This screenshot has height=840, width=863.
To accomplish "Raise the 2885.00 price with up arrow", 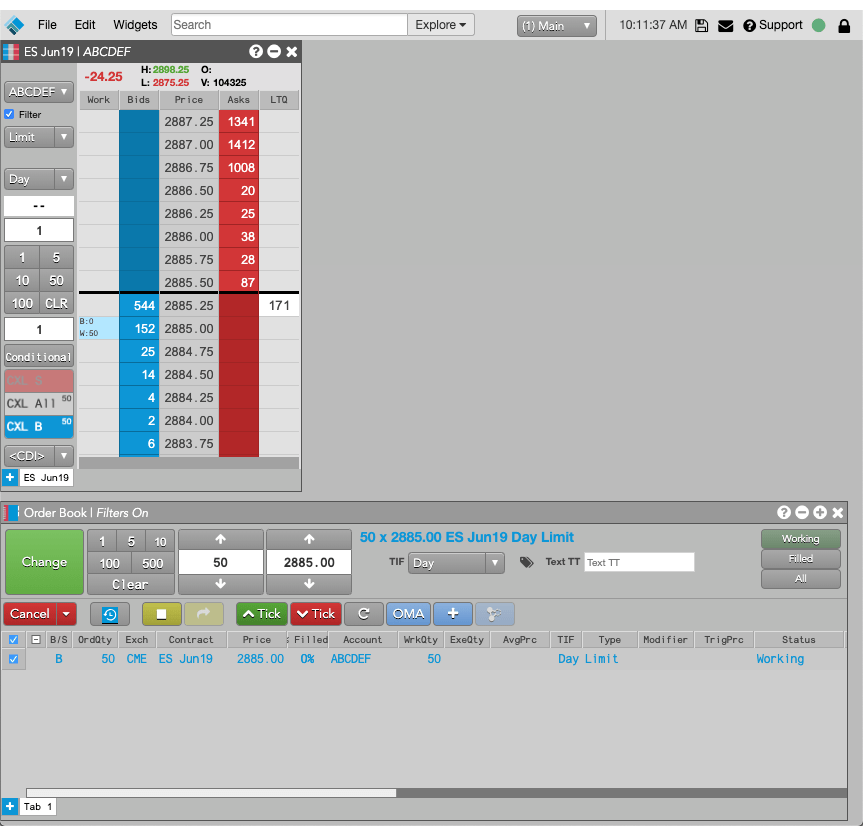I will (309, 539).
